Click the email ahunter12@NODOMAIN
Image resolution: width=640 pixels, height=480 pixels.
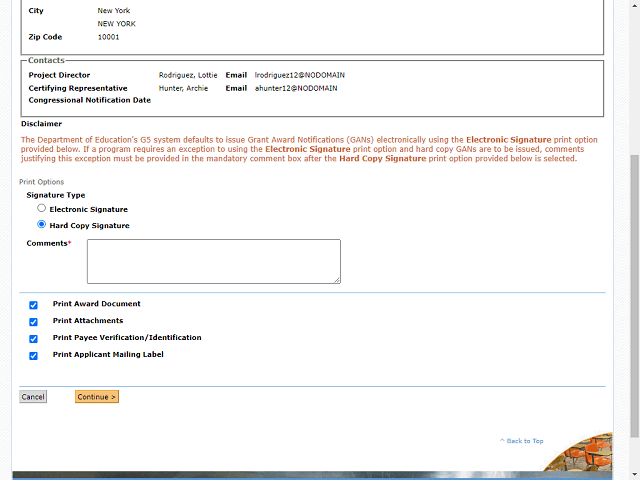click(x=296, y=88)
